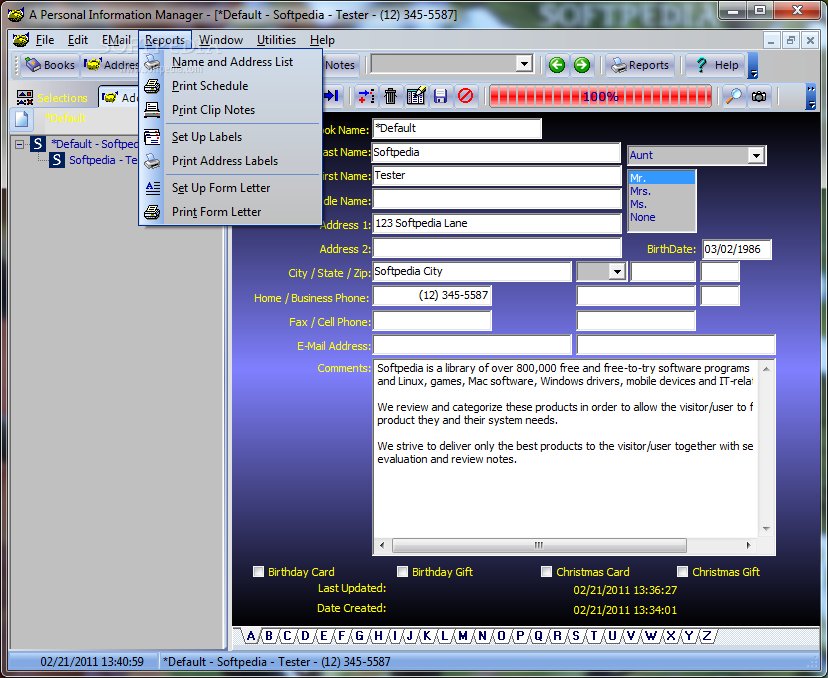Open the Utilities menu
This screenshot has height=678, width=828.
point(276,40)
